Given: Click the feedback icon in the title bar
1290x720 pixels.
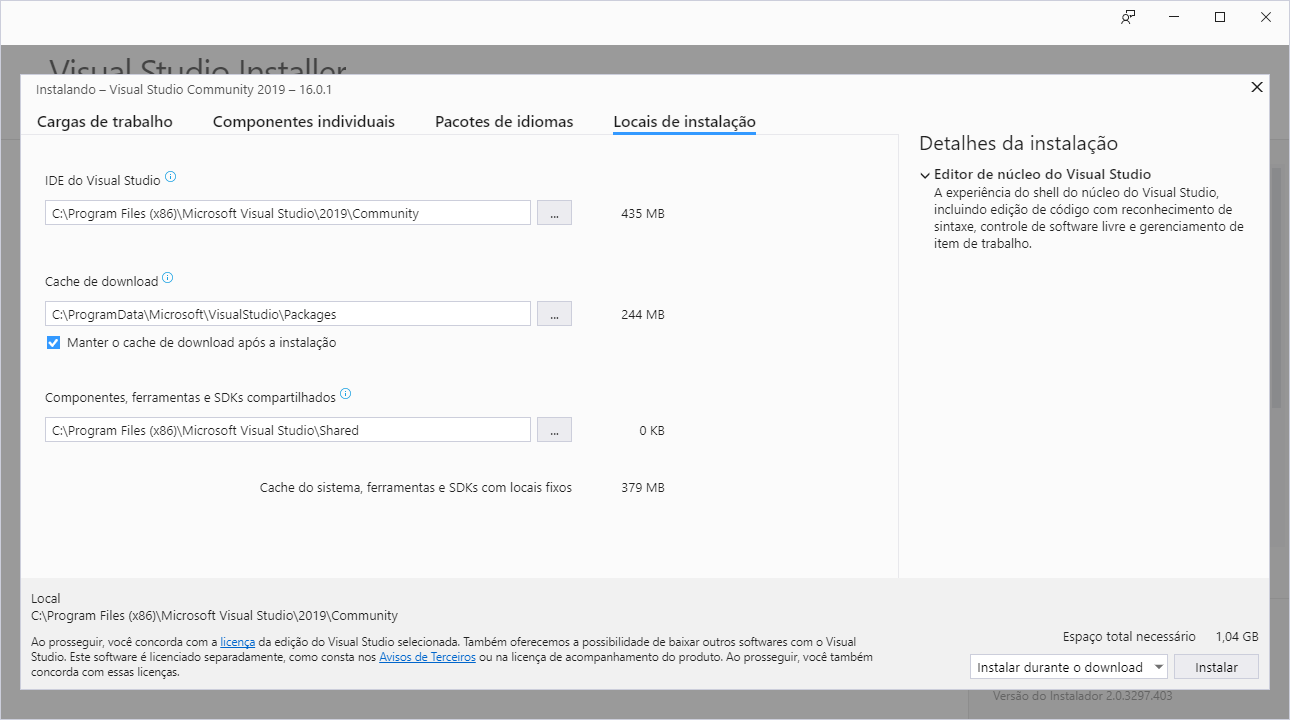Looking at the screenshot, I should pos(1128,17).
